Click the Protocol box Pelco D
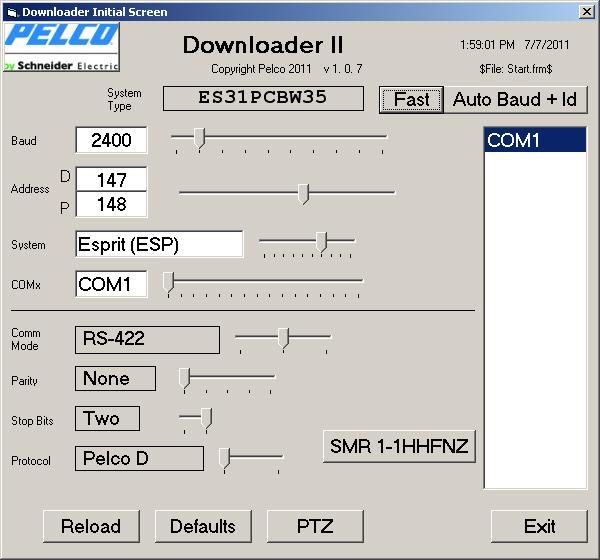 tap(139, 458)
